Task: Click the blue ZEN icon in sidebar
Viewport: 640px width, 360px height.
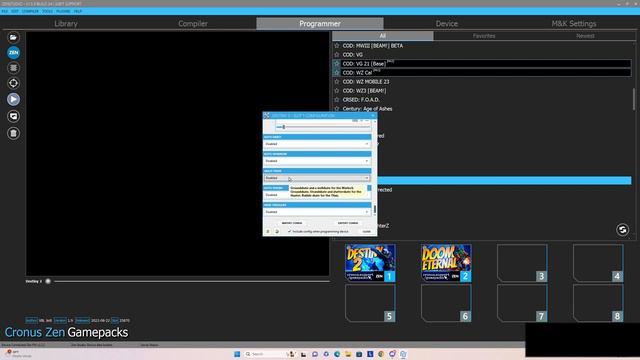Action: pos(13,53)
